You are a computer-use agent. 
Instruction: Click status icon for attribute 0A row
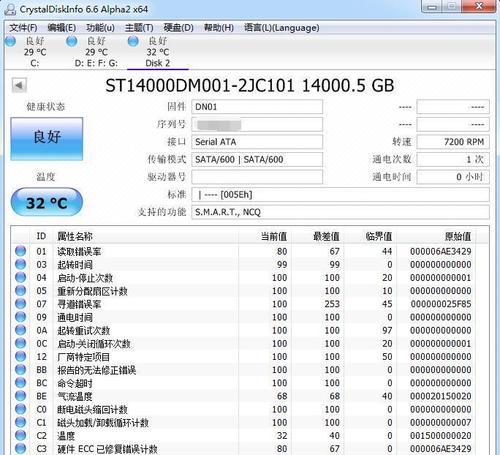(21, 330)
